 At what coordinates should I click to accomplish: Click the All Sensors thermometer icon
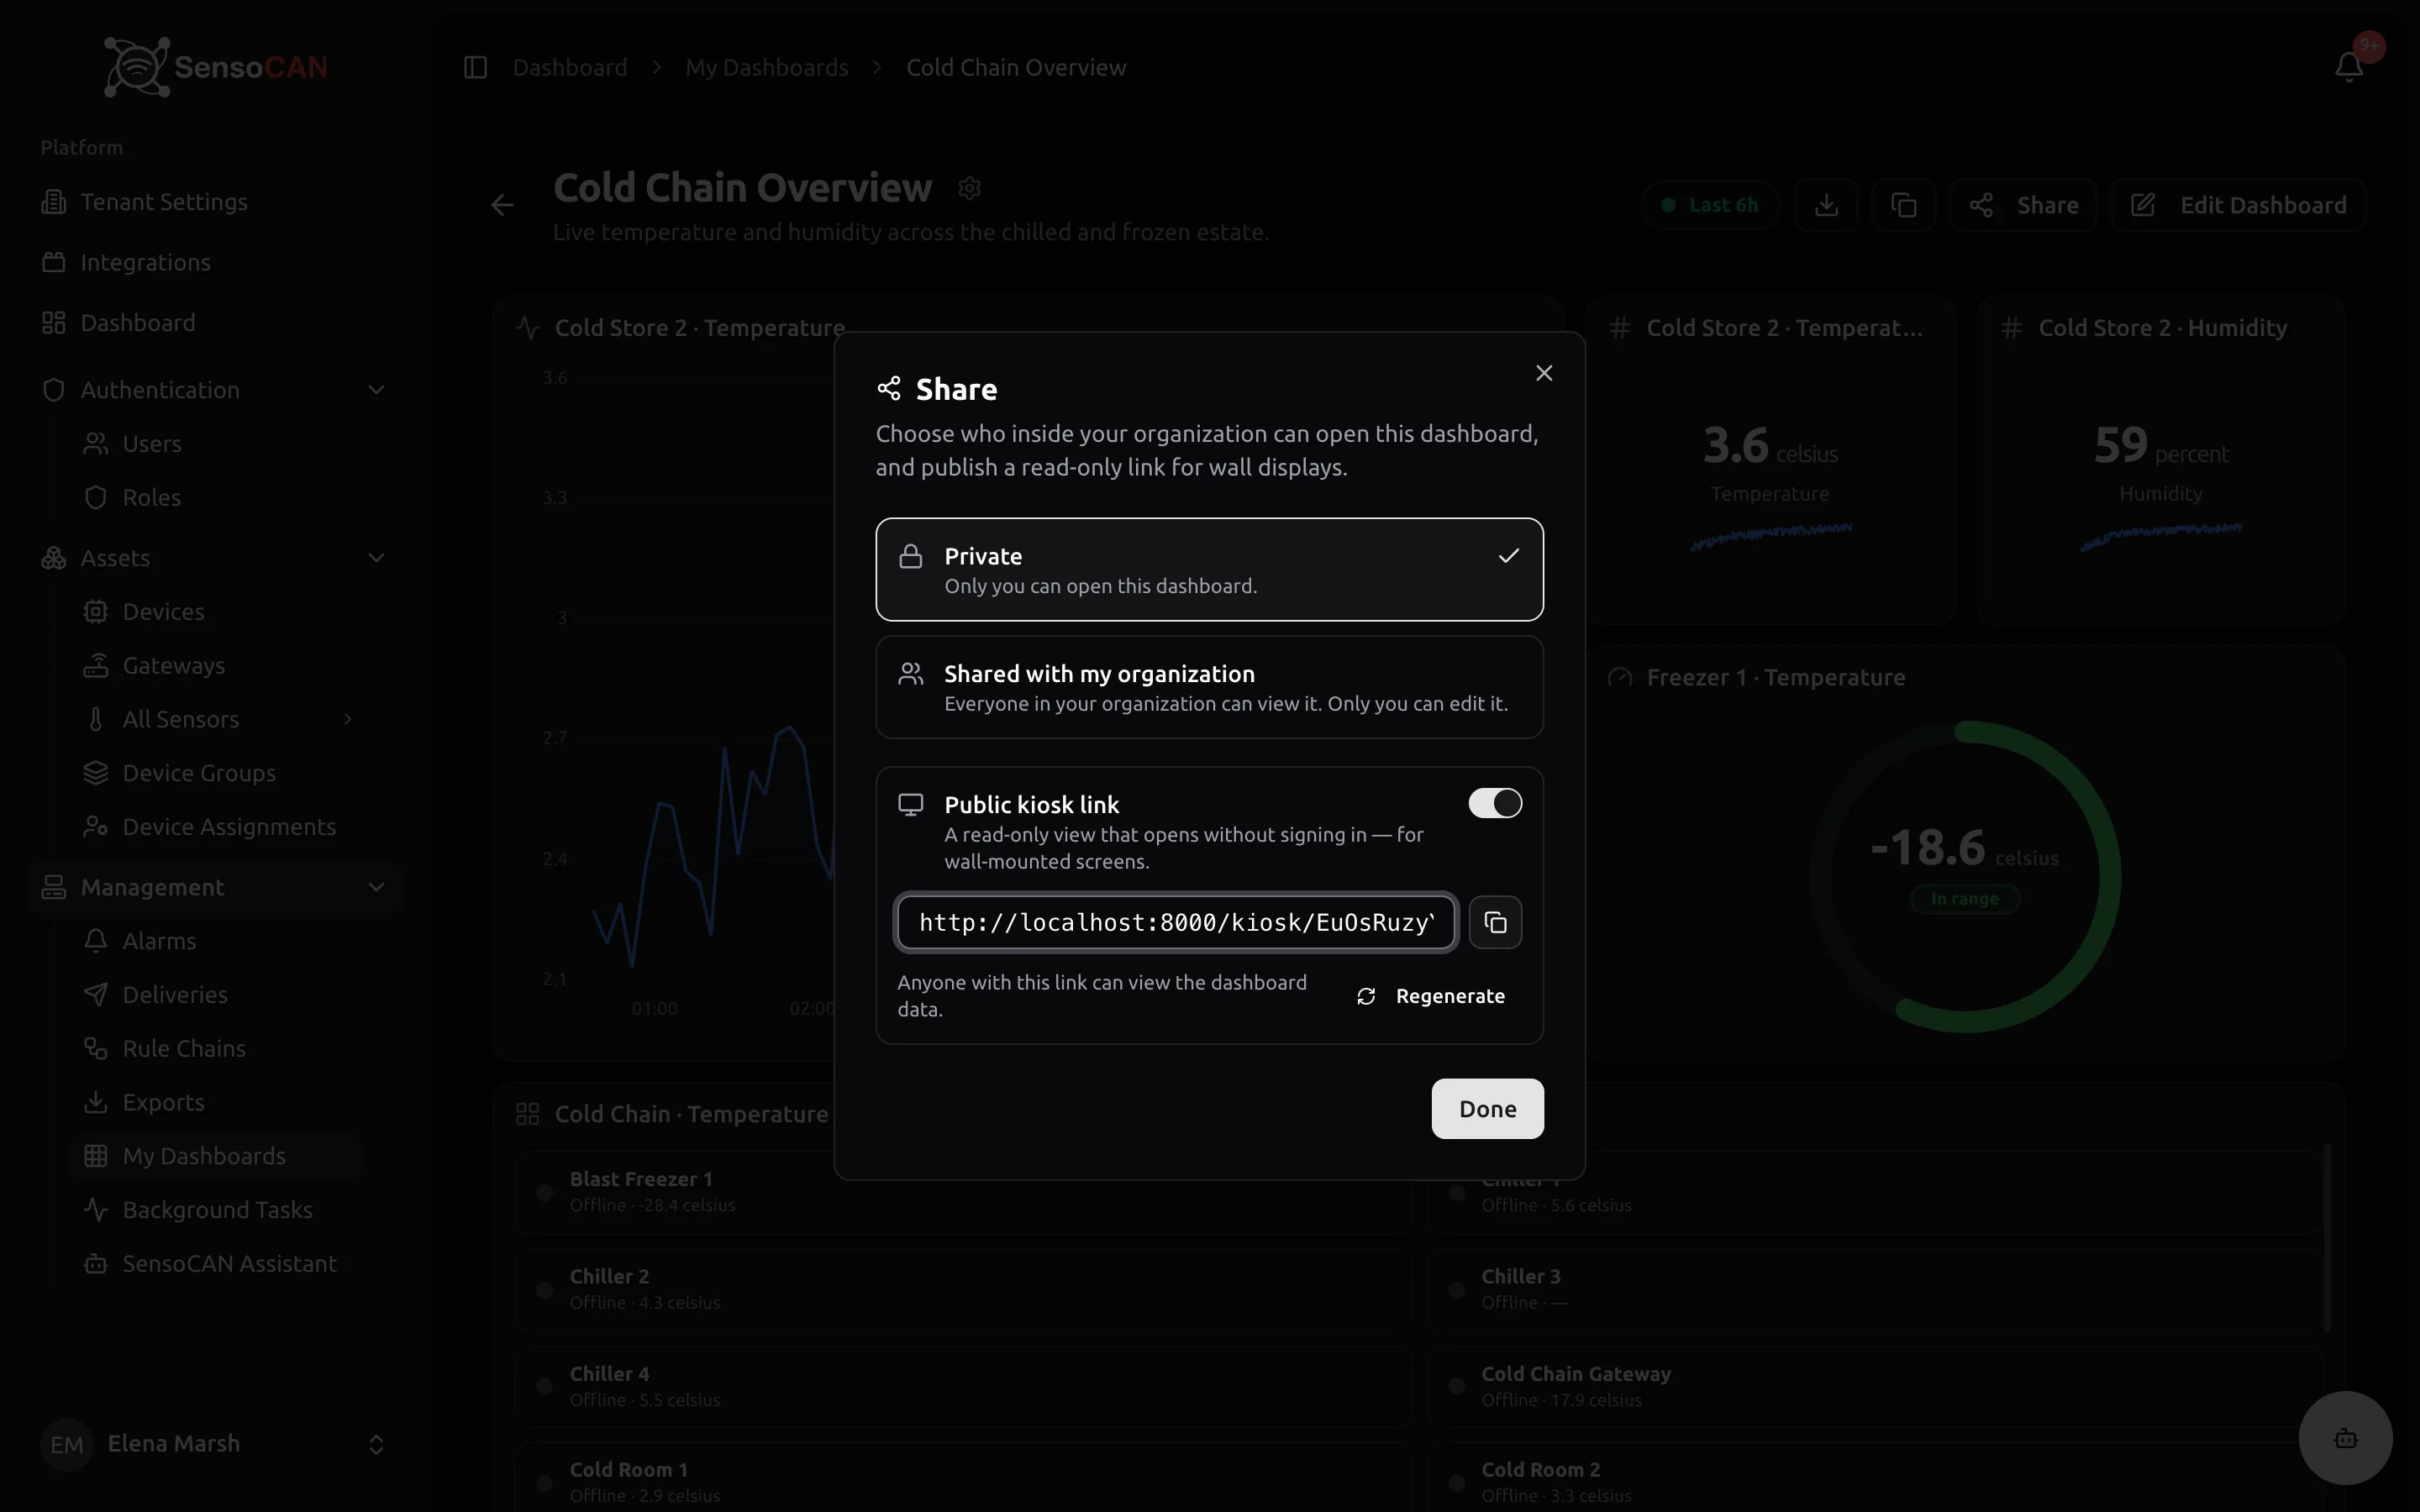tap(96, 719)
